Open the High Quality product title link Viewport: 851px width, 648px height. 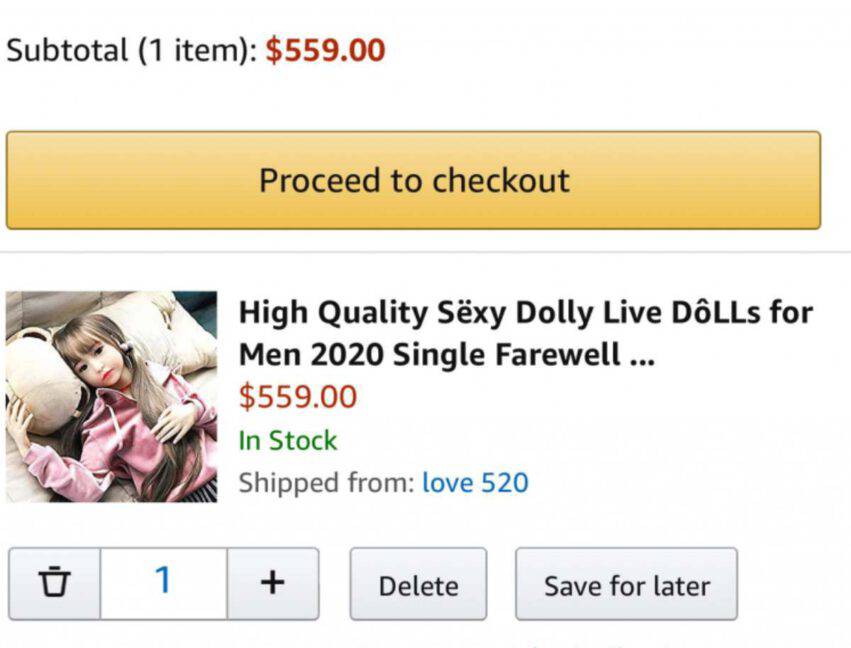pyautogui.click(x=525, y=313)
